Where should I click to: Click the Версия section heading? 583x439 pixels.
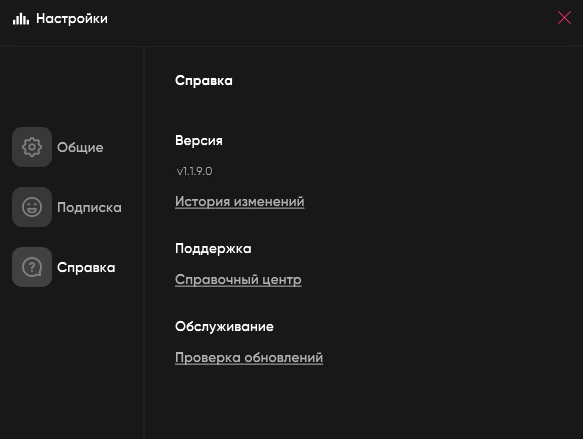[199, 141]
